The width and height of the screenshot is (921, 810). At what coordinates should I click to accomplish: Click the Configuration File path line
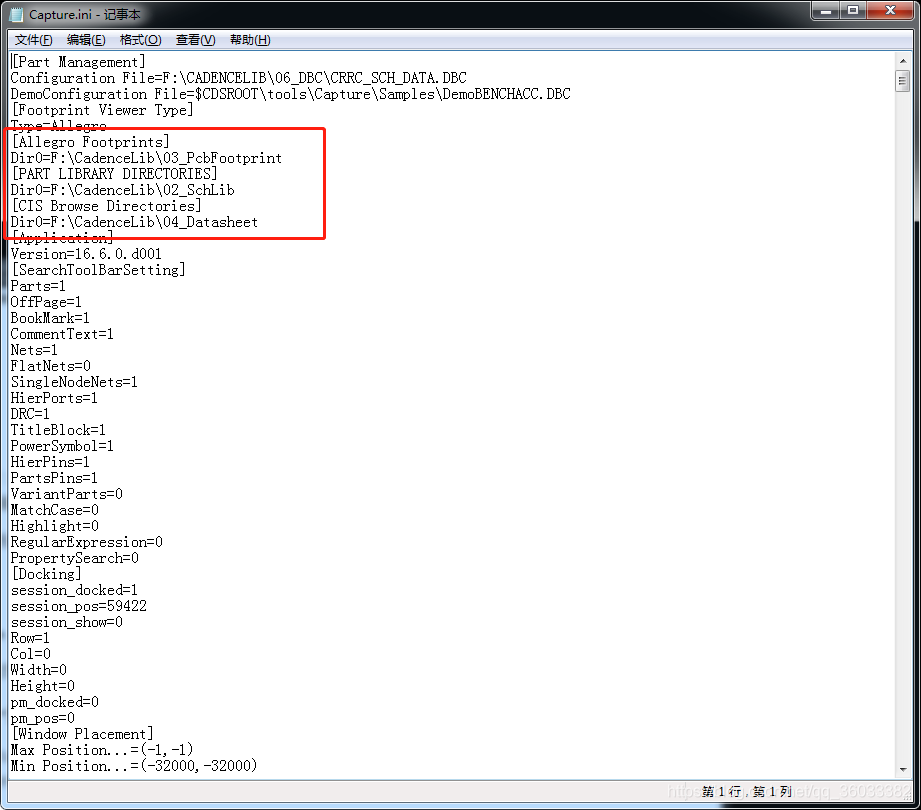point(238,78)
